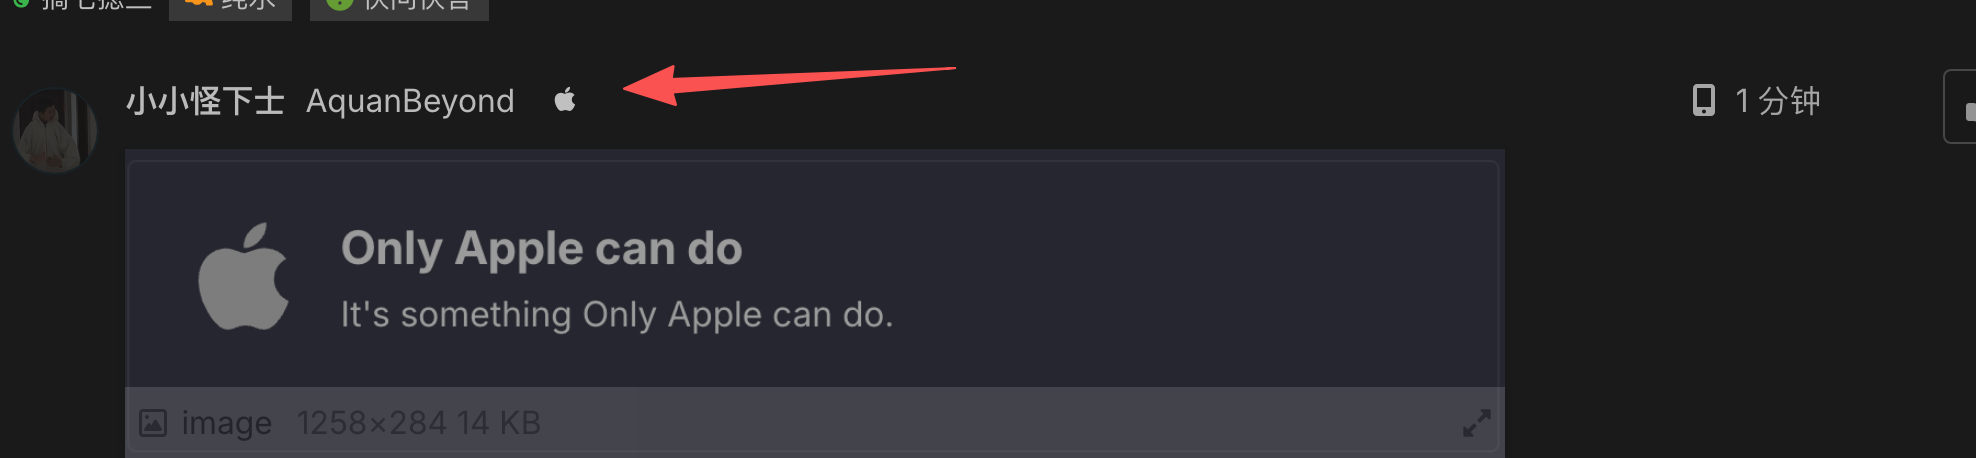Open the embedded Apple image preview
Image resolution: width=1976 pixels, height=458 pixels.
814,275
